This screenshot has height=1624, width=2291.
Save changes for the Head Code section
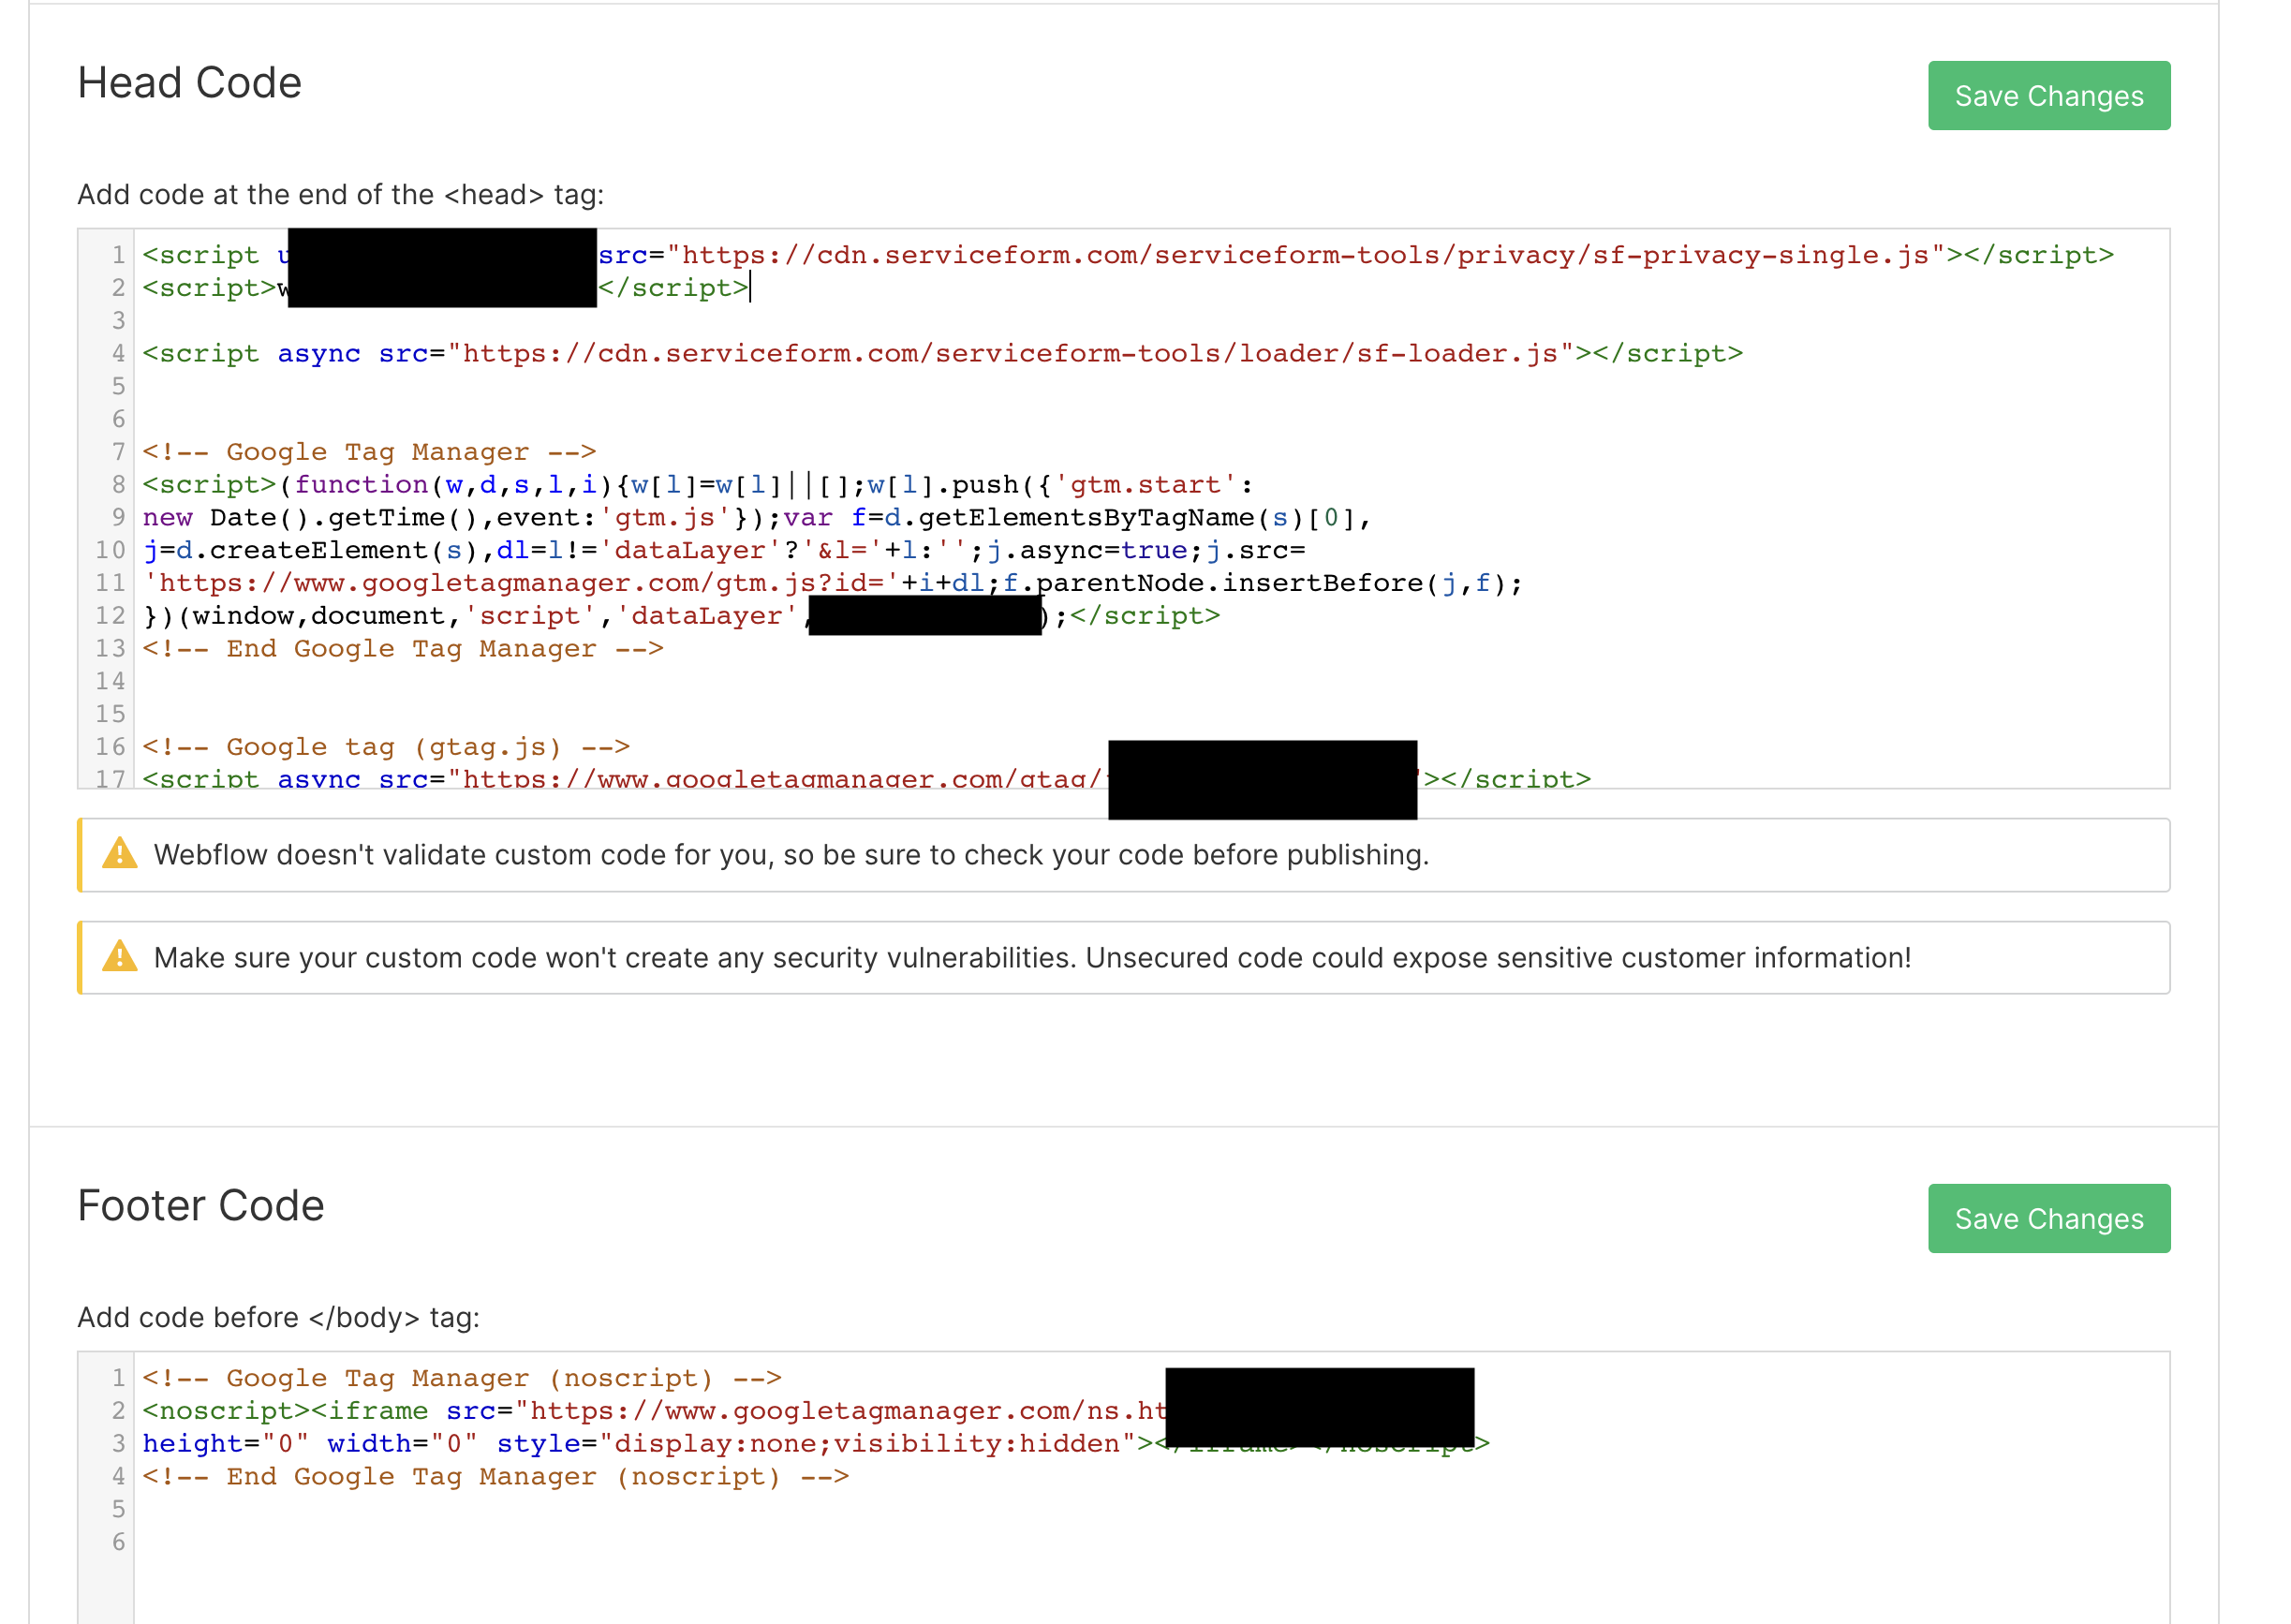2048,95
